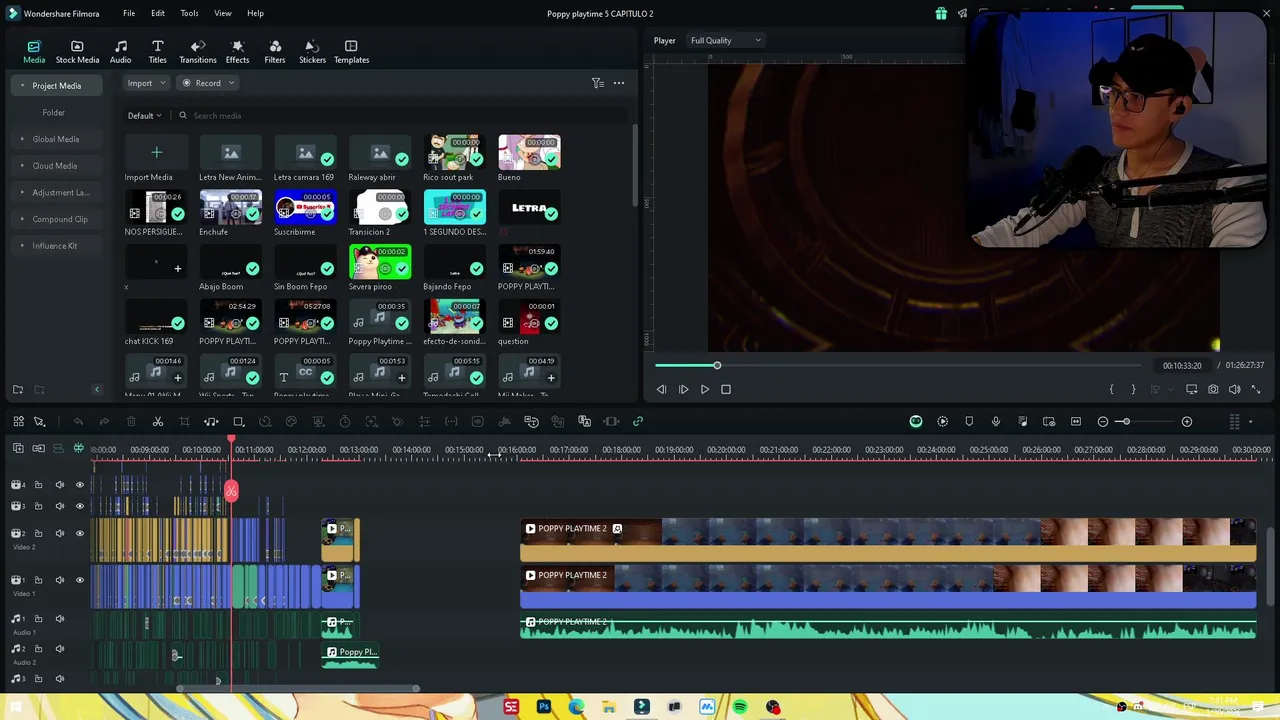Click the Import dropdown button
Viewport: 1280px width, 720px height.
145,83
